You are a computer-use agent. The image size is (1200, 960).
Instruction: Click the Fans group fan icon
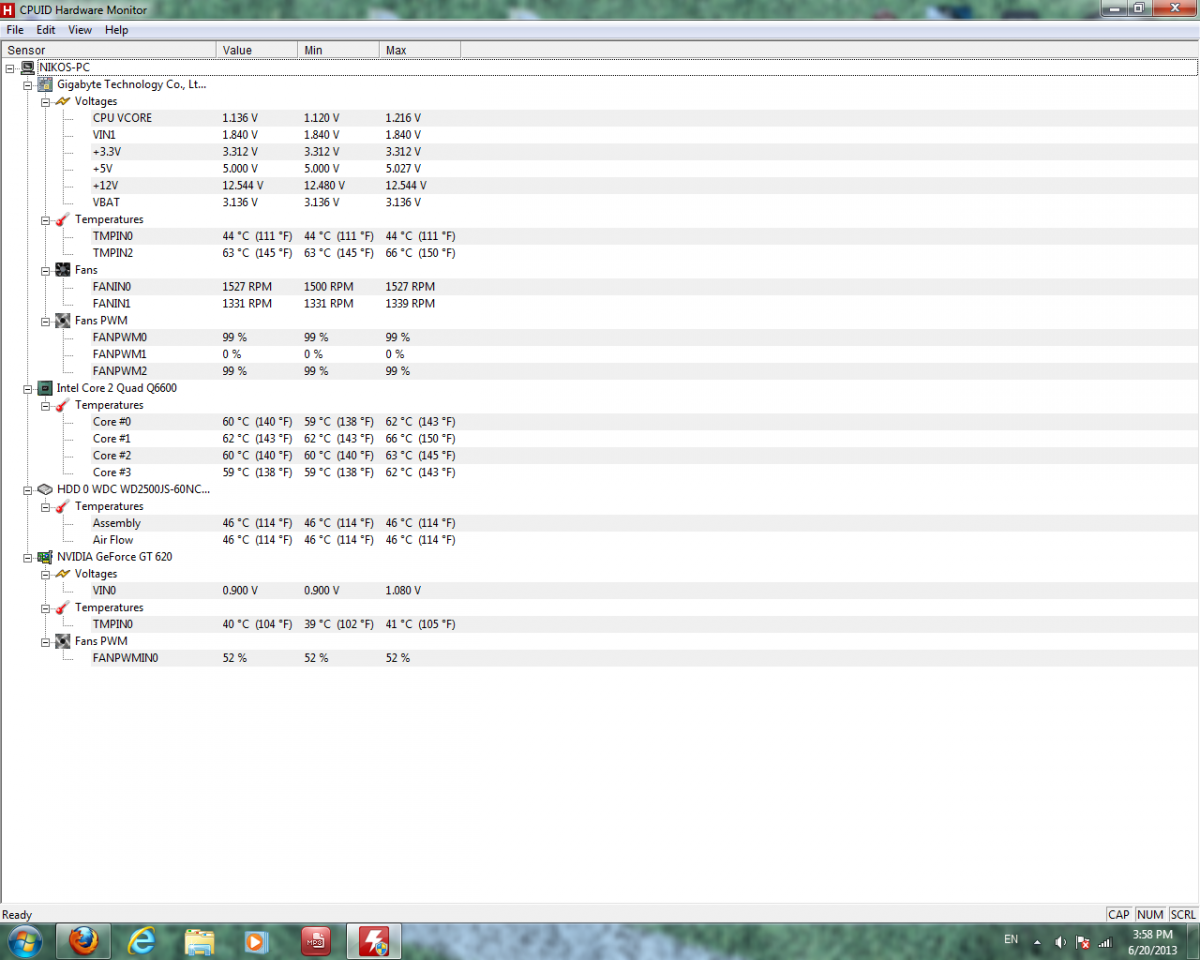click(63, 270)
